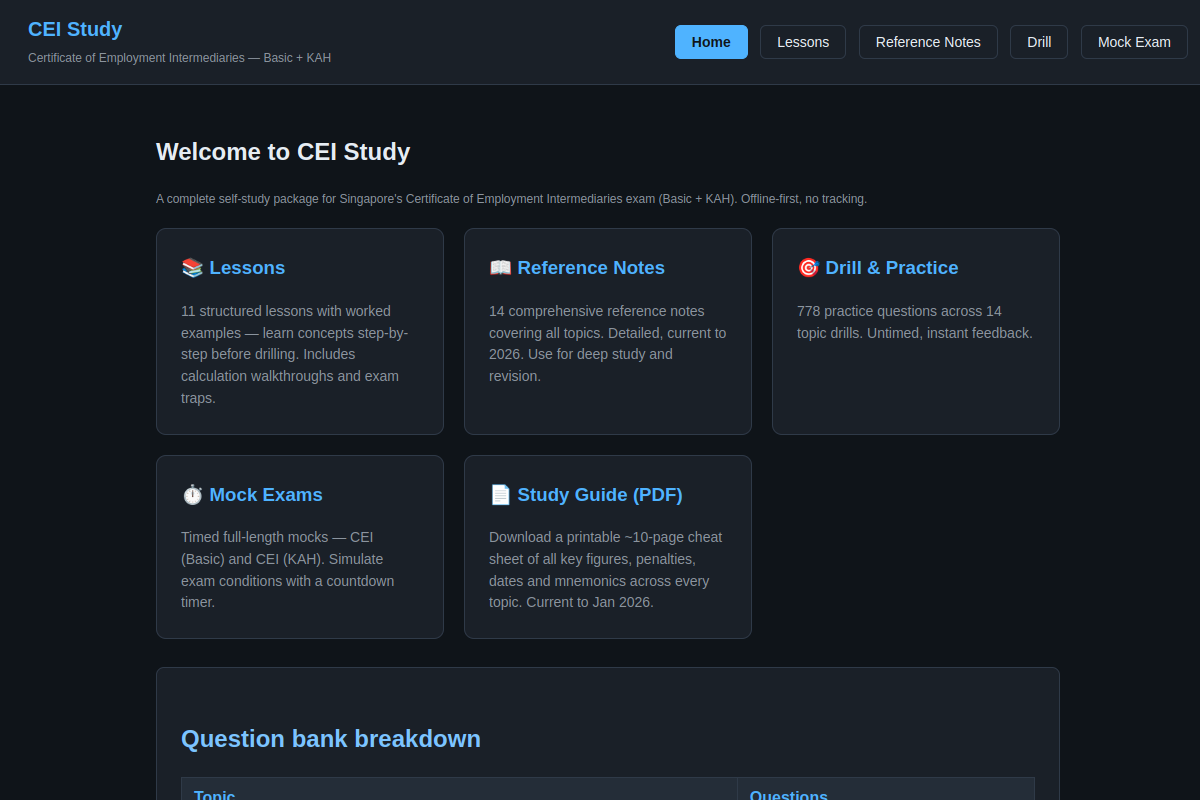Click the '778 practice questions' description

click(x=915, y=322)
